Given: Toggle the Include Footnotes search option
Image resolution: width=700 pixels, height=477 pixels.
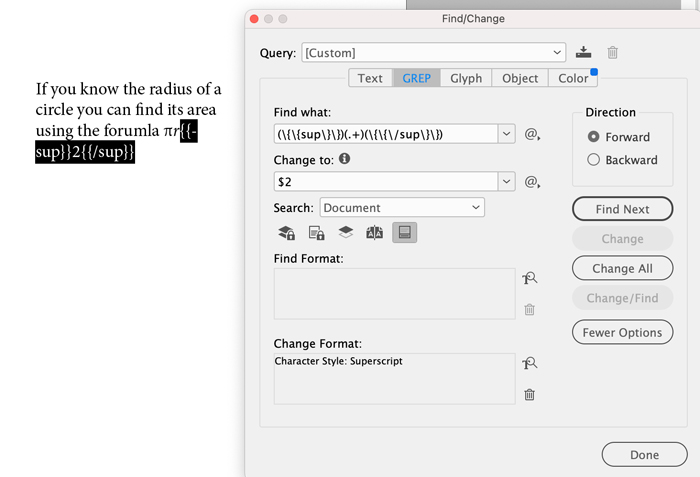Looking at the screenshot, I should coord(405,233).
